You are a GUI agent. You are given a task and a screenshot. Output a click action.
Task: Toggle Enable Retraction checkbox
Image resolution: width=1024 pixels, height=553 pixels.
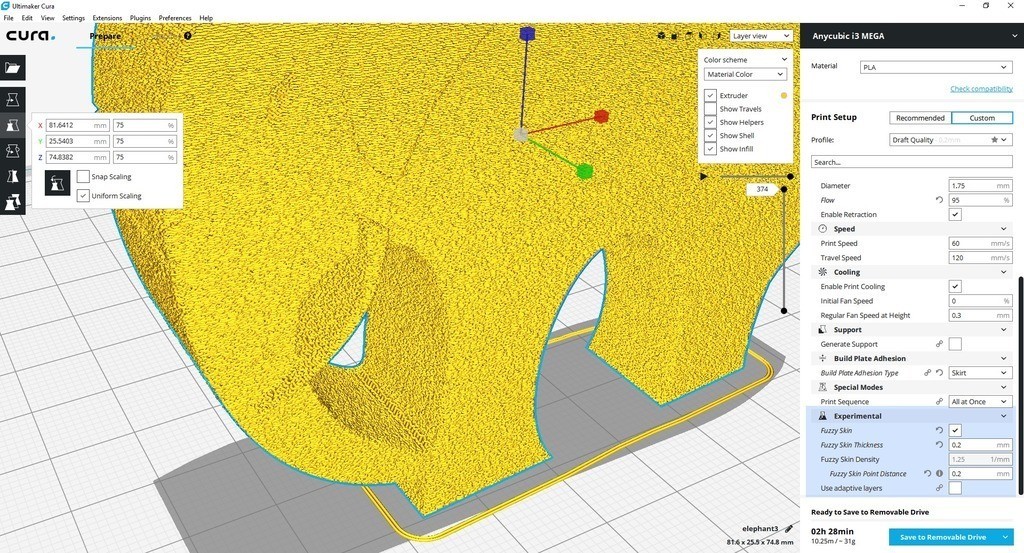(x=955, y=214)
